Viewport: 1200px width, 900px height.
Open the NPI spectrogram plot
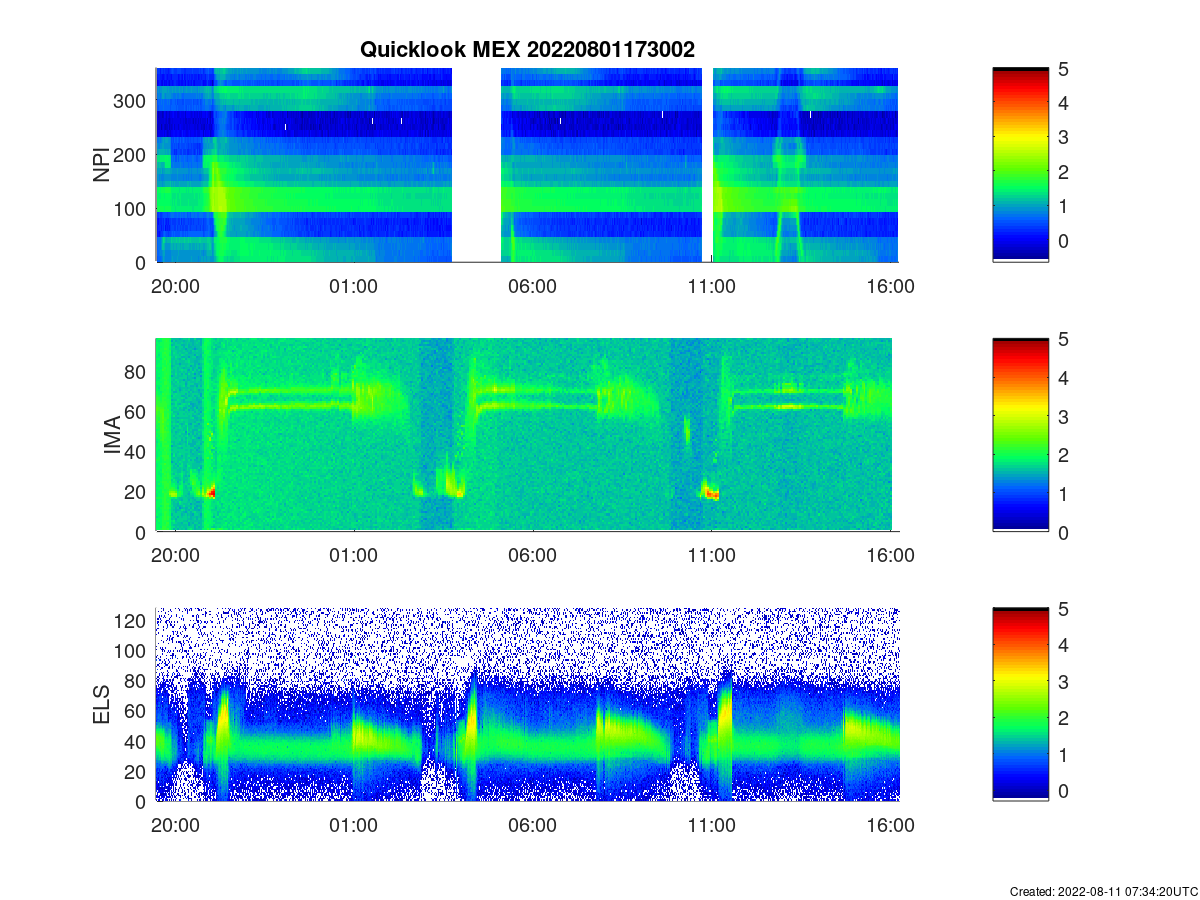tap(527, 165)
